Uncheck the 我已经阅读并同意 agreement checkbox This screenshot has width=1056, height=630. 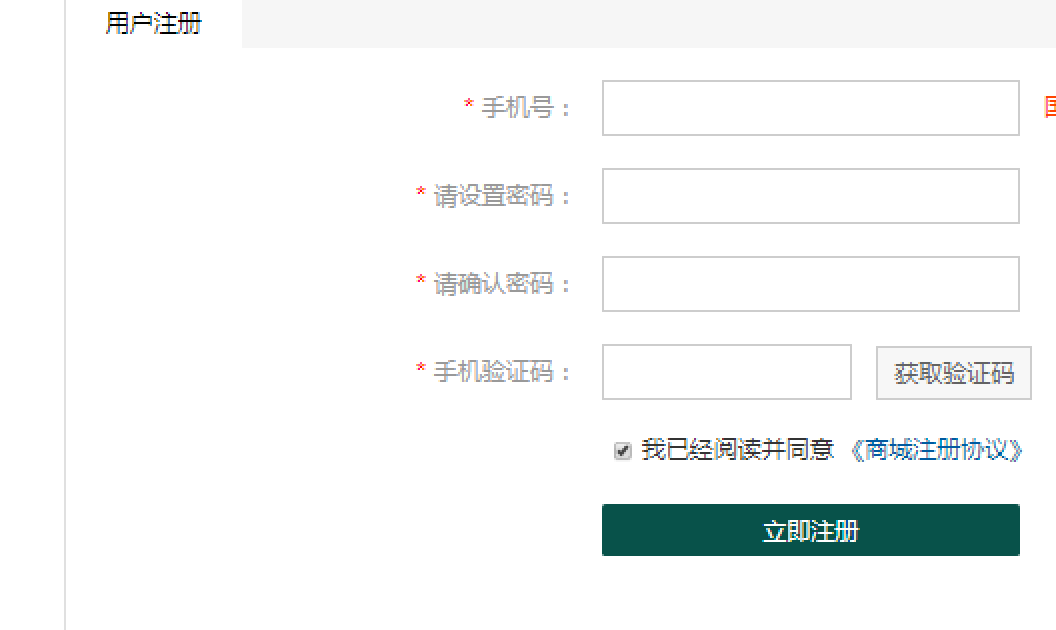click(x=622, y=450)
